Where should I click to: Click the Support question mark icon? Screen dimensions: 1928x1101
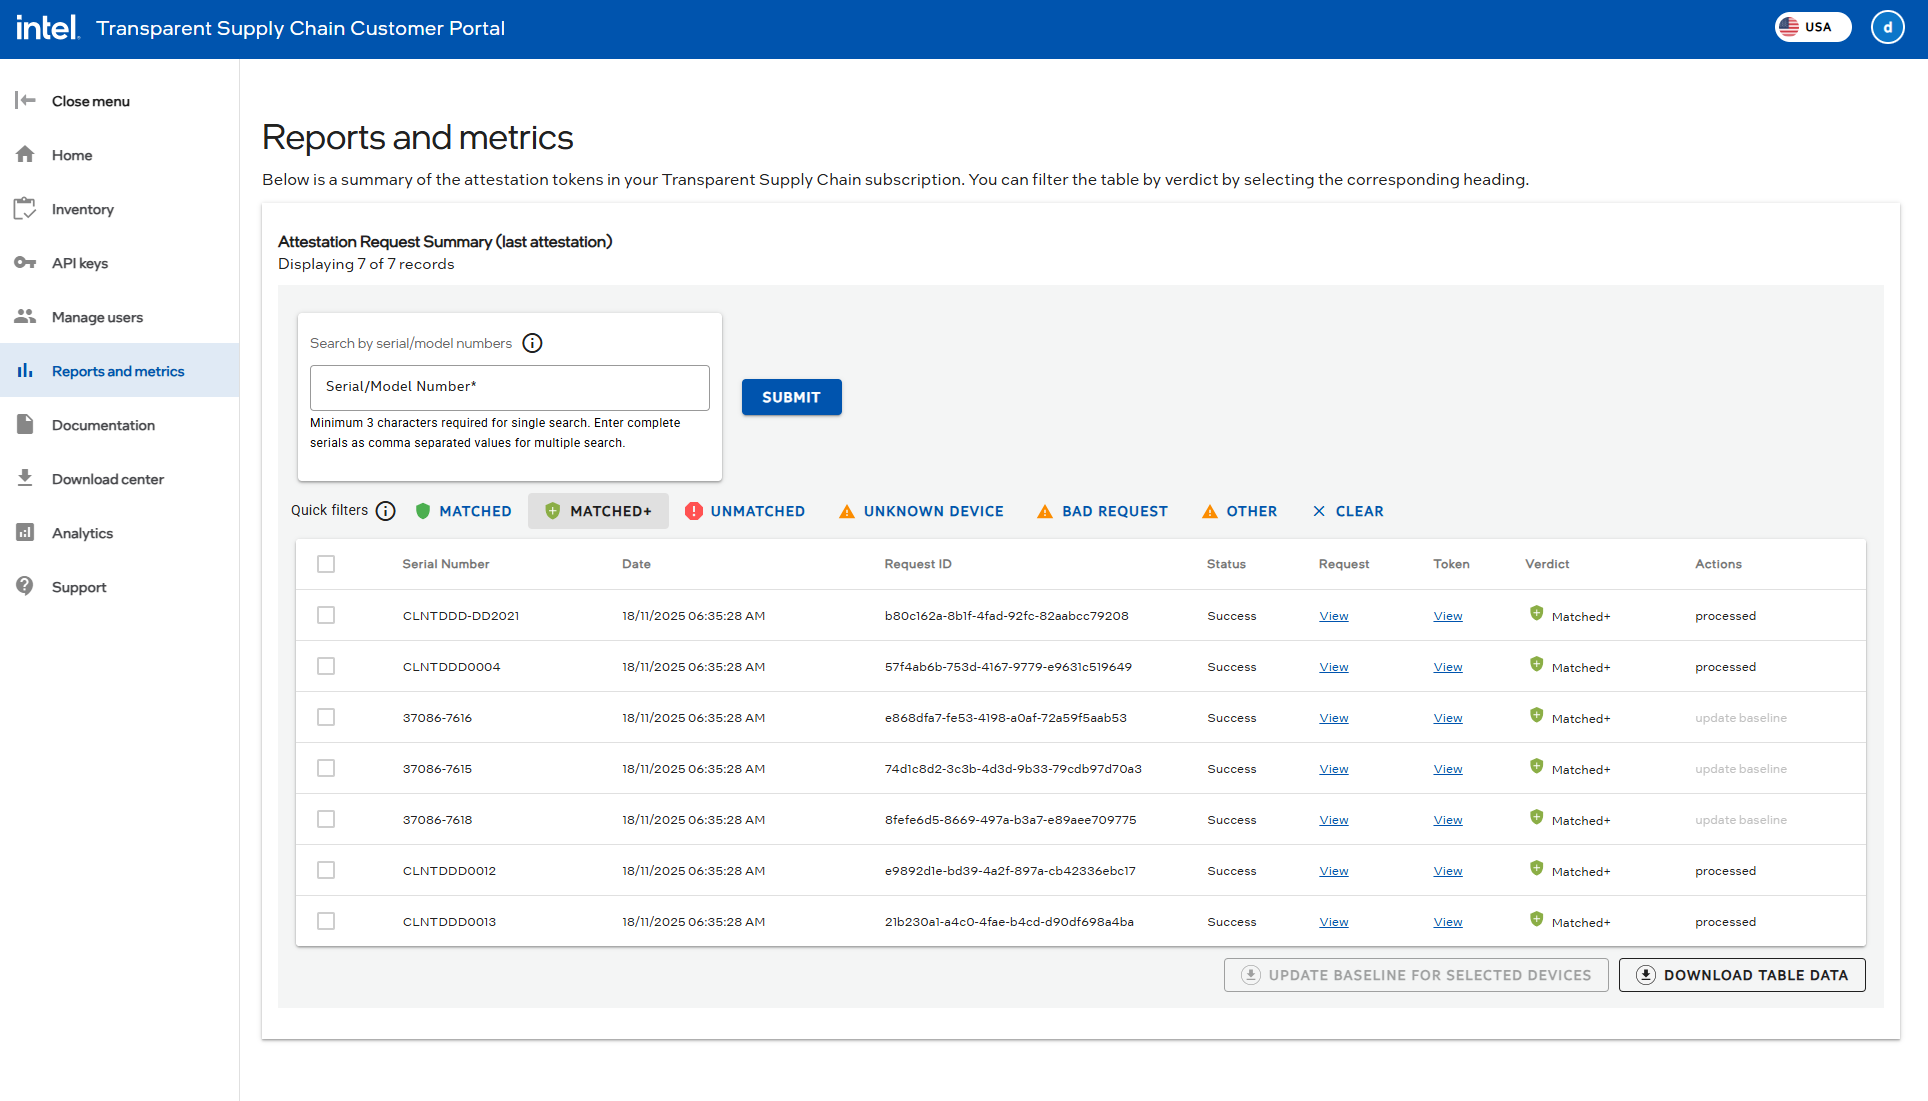pos(25,586)
